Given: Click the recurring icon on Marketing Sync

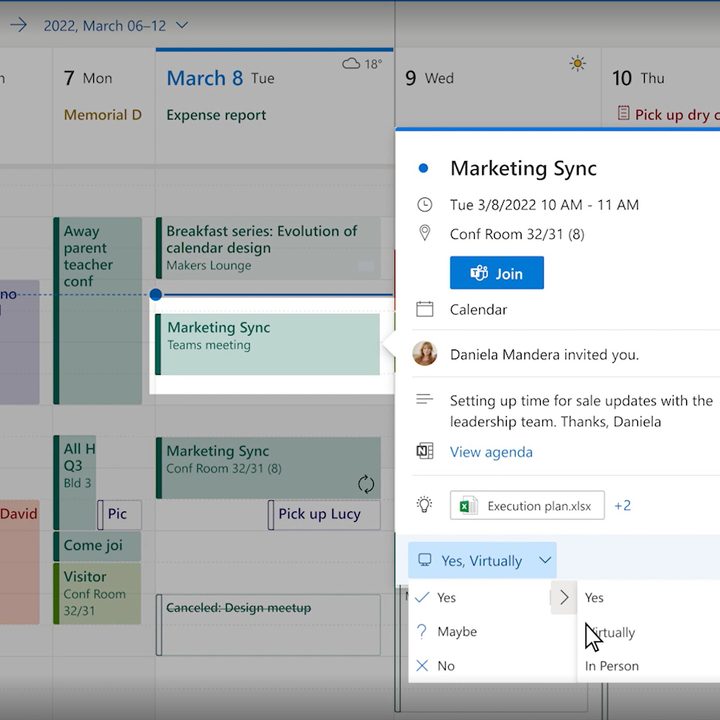Looking at the screenshot, I should coord(366,484).
